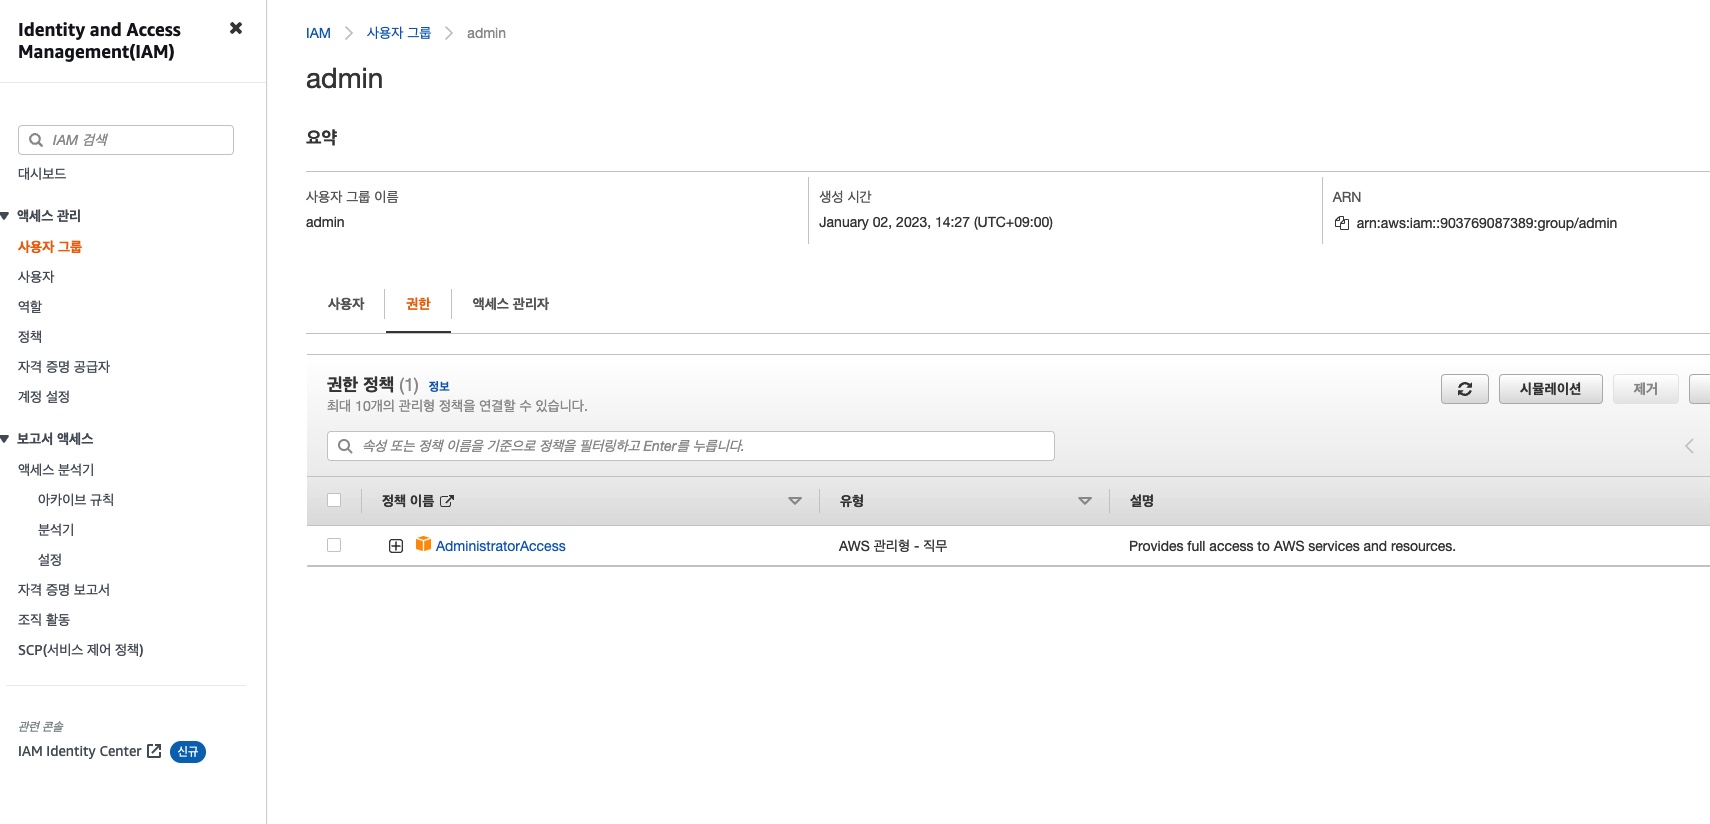Viewport: 1710px width, 824px height.
Task: Refresh the permission policies list
Action: [x=1465, y=389]
